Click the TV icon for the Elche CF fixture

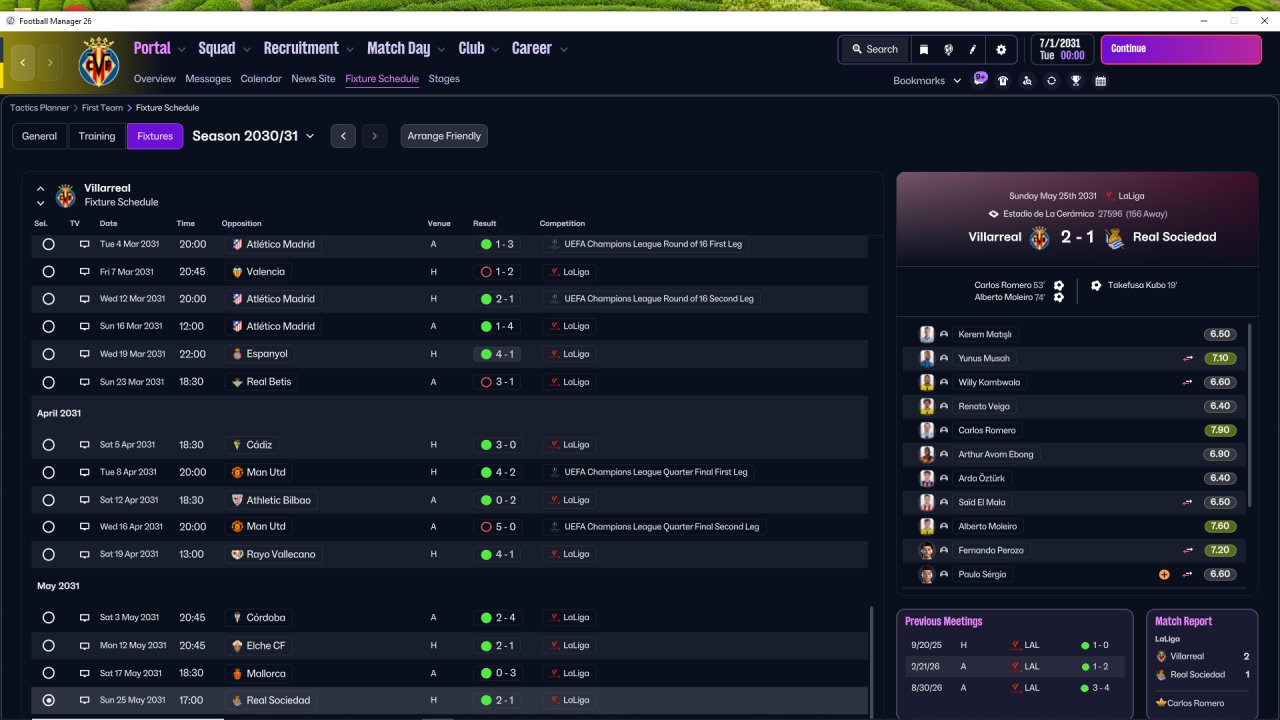(x=85, y=646)
